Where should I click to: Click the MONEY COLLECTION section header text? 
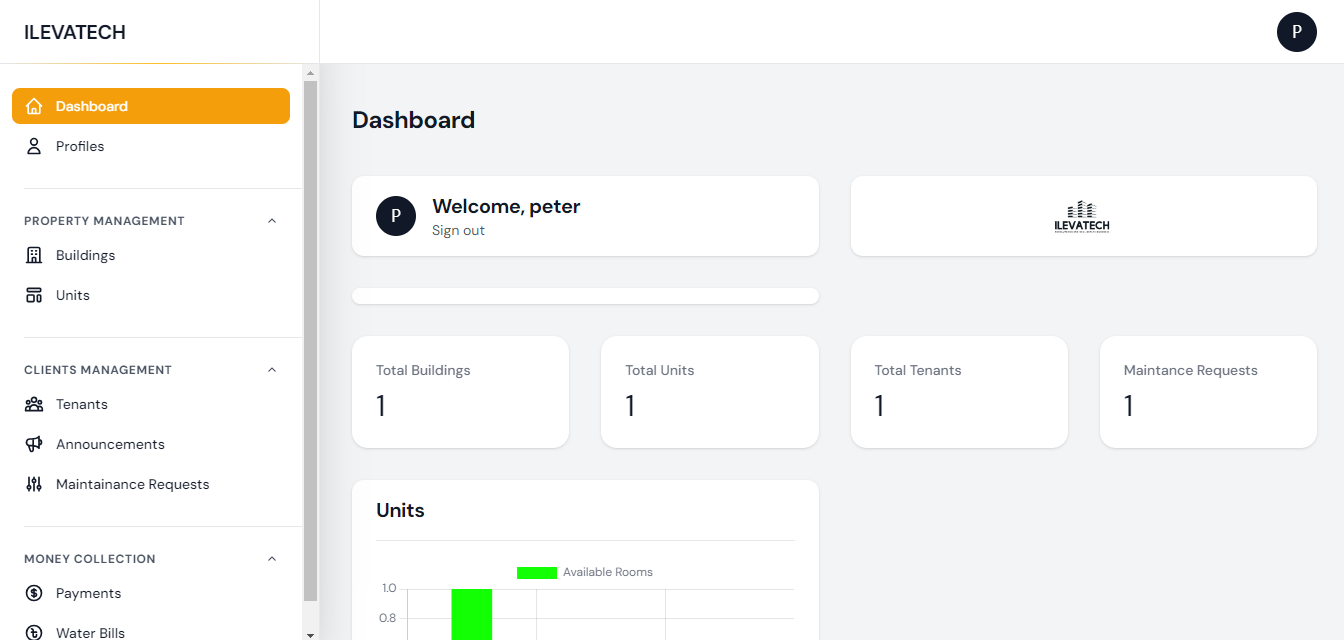point(90,559)
